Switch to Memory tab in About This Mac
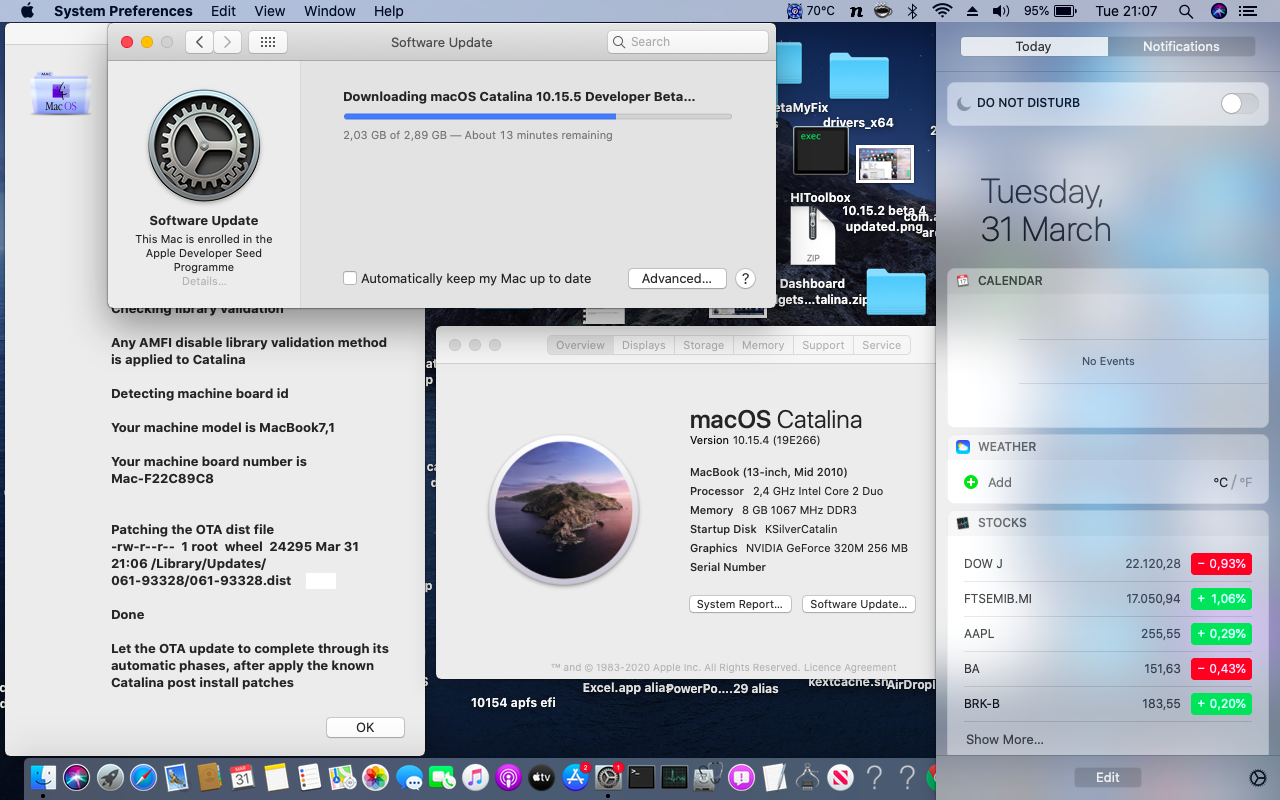Viewport: 1280px width, 800px height. pos(763,345)
